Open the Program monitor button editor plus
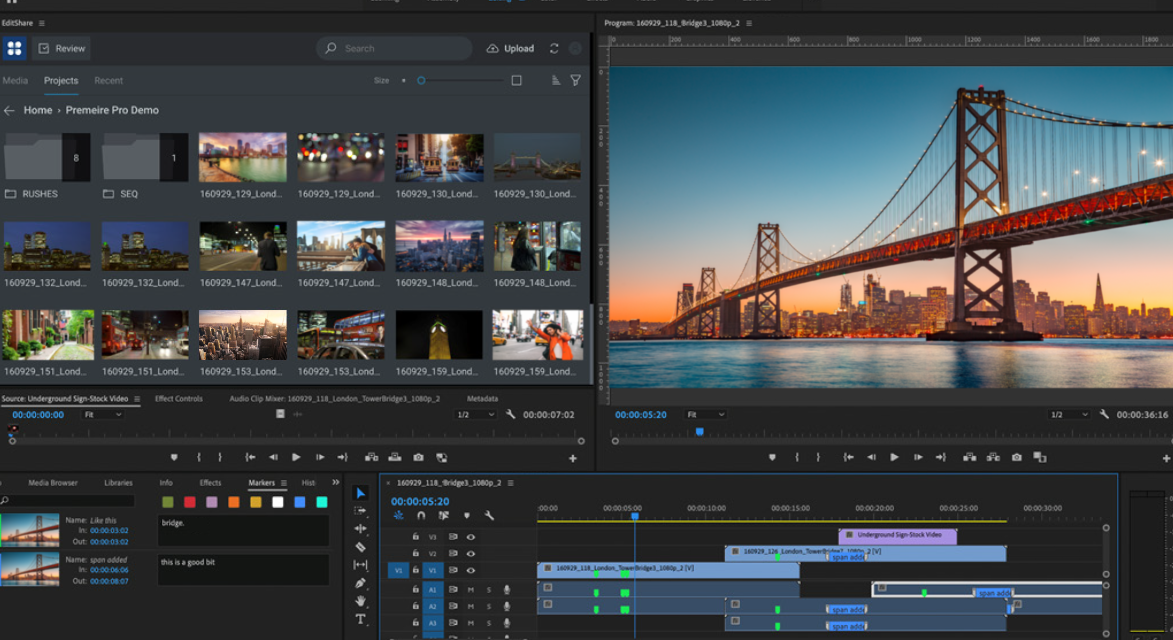The height and width of the screenshot is (640, 1173). tap(1167, 458)
